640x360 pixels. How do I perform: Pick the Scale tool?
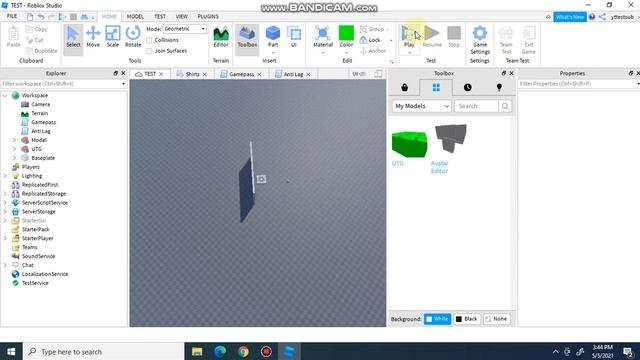[113, 37]
